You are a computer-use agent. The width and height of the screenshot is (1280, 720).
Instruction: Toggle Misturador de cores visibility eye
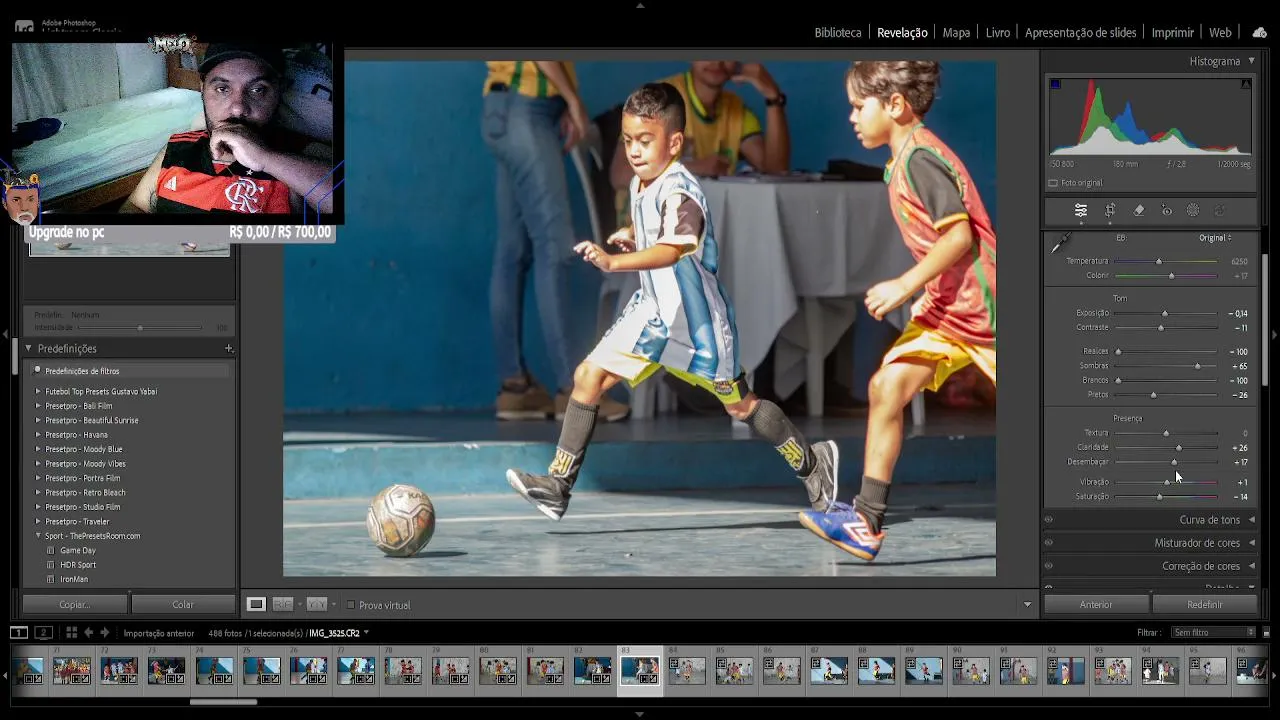click(1048, 543)
